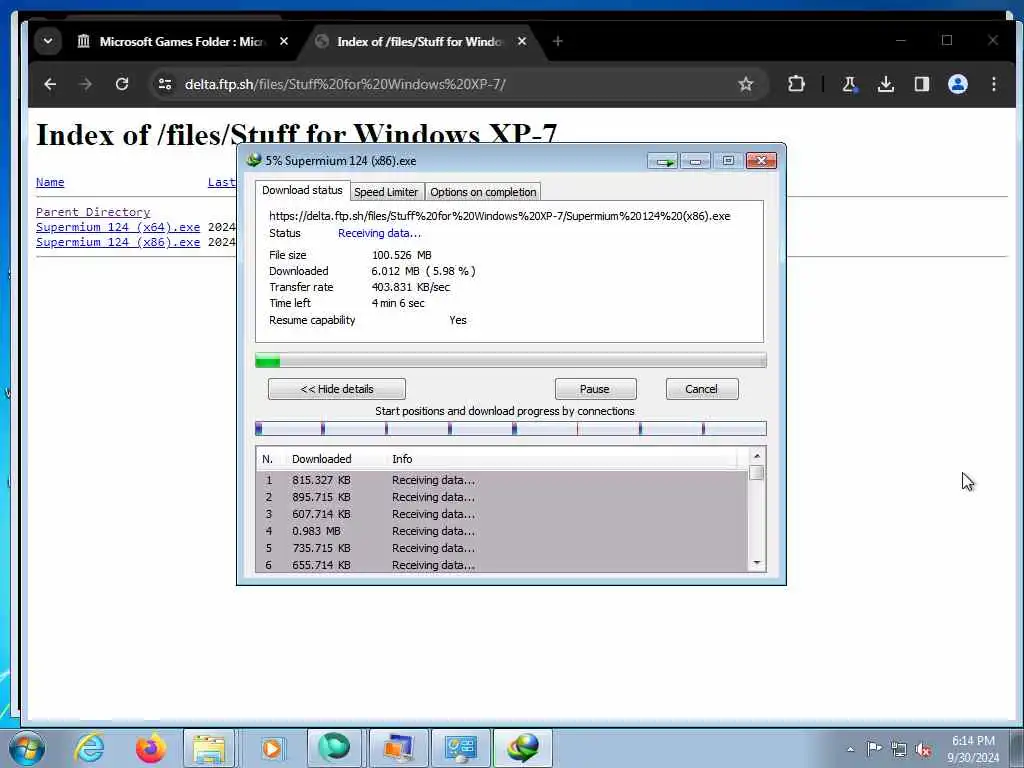This screenshot has width=1024, height=768.
Task: Click the download URL text in dialog
Action: 500,216
